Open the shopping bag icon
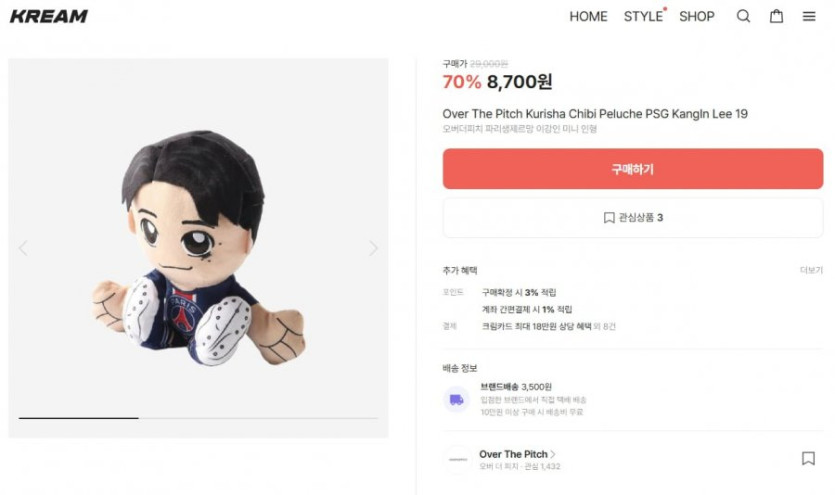 [x=776, y=16]
